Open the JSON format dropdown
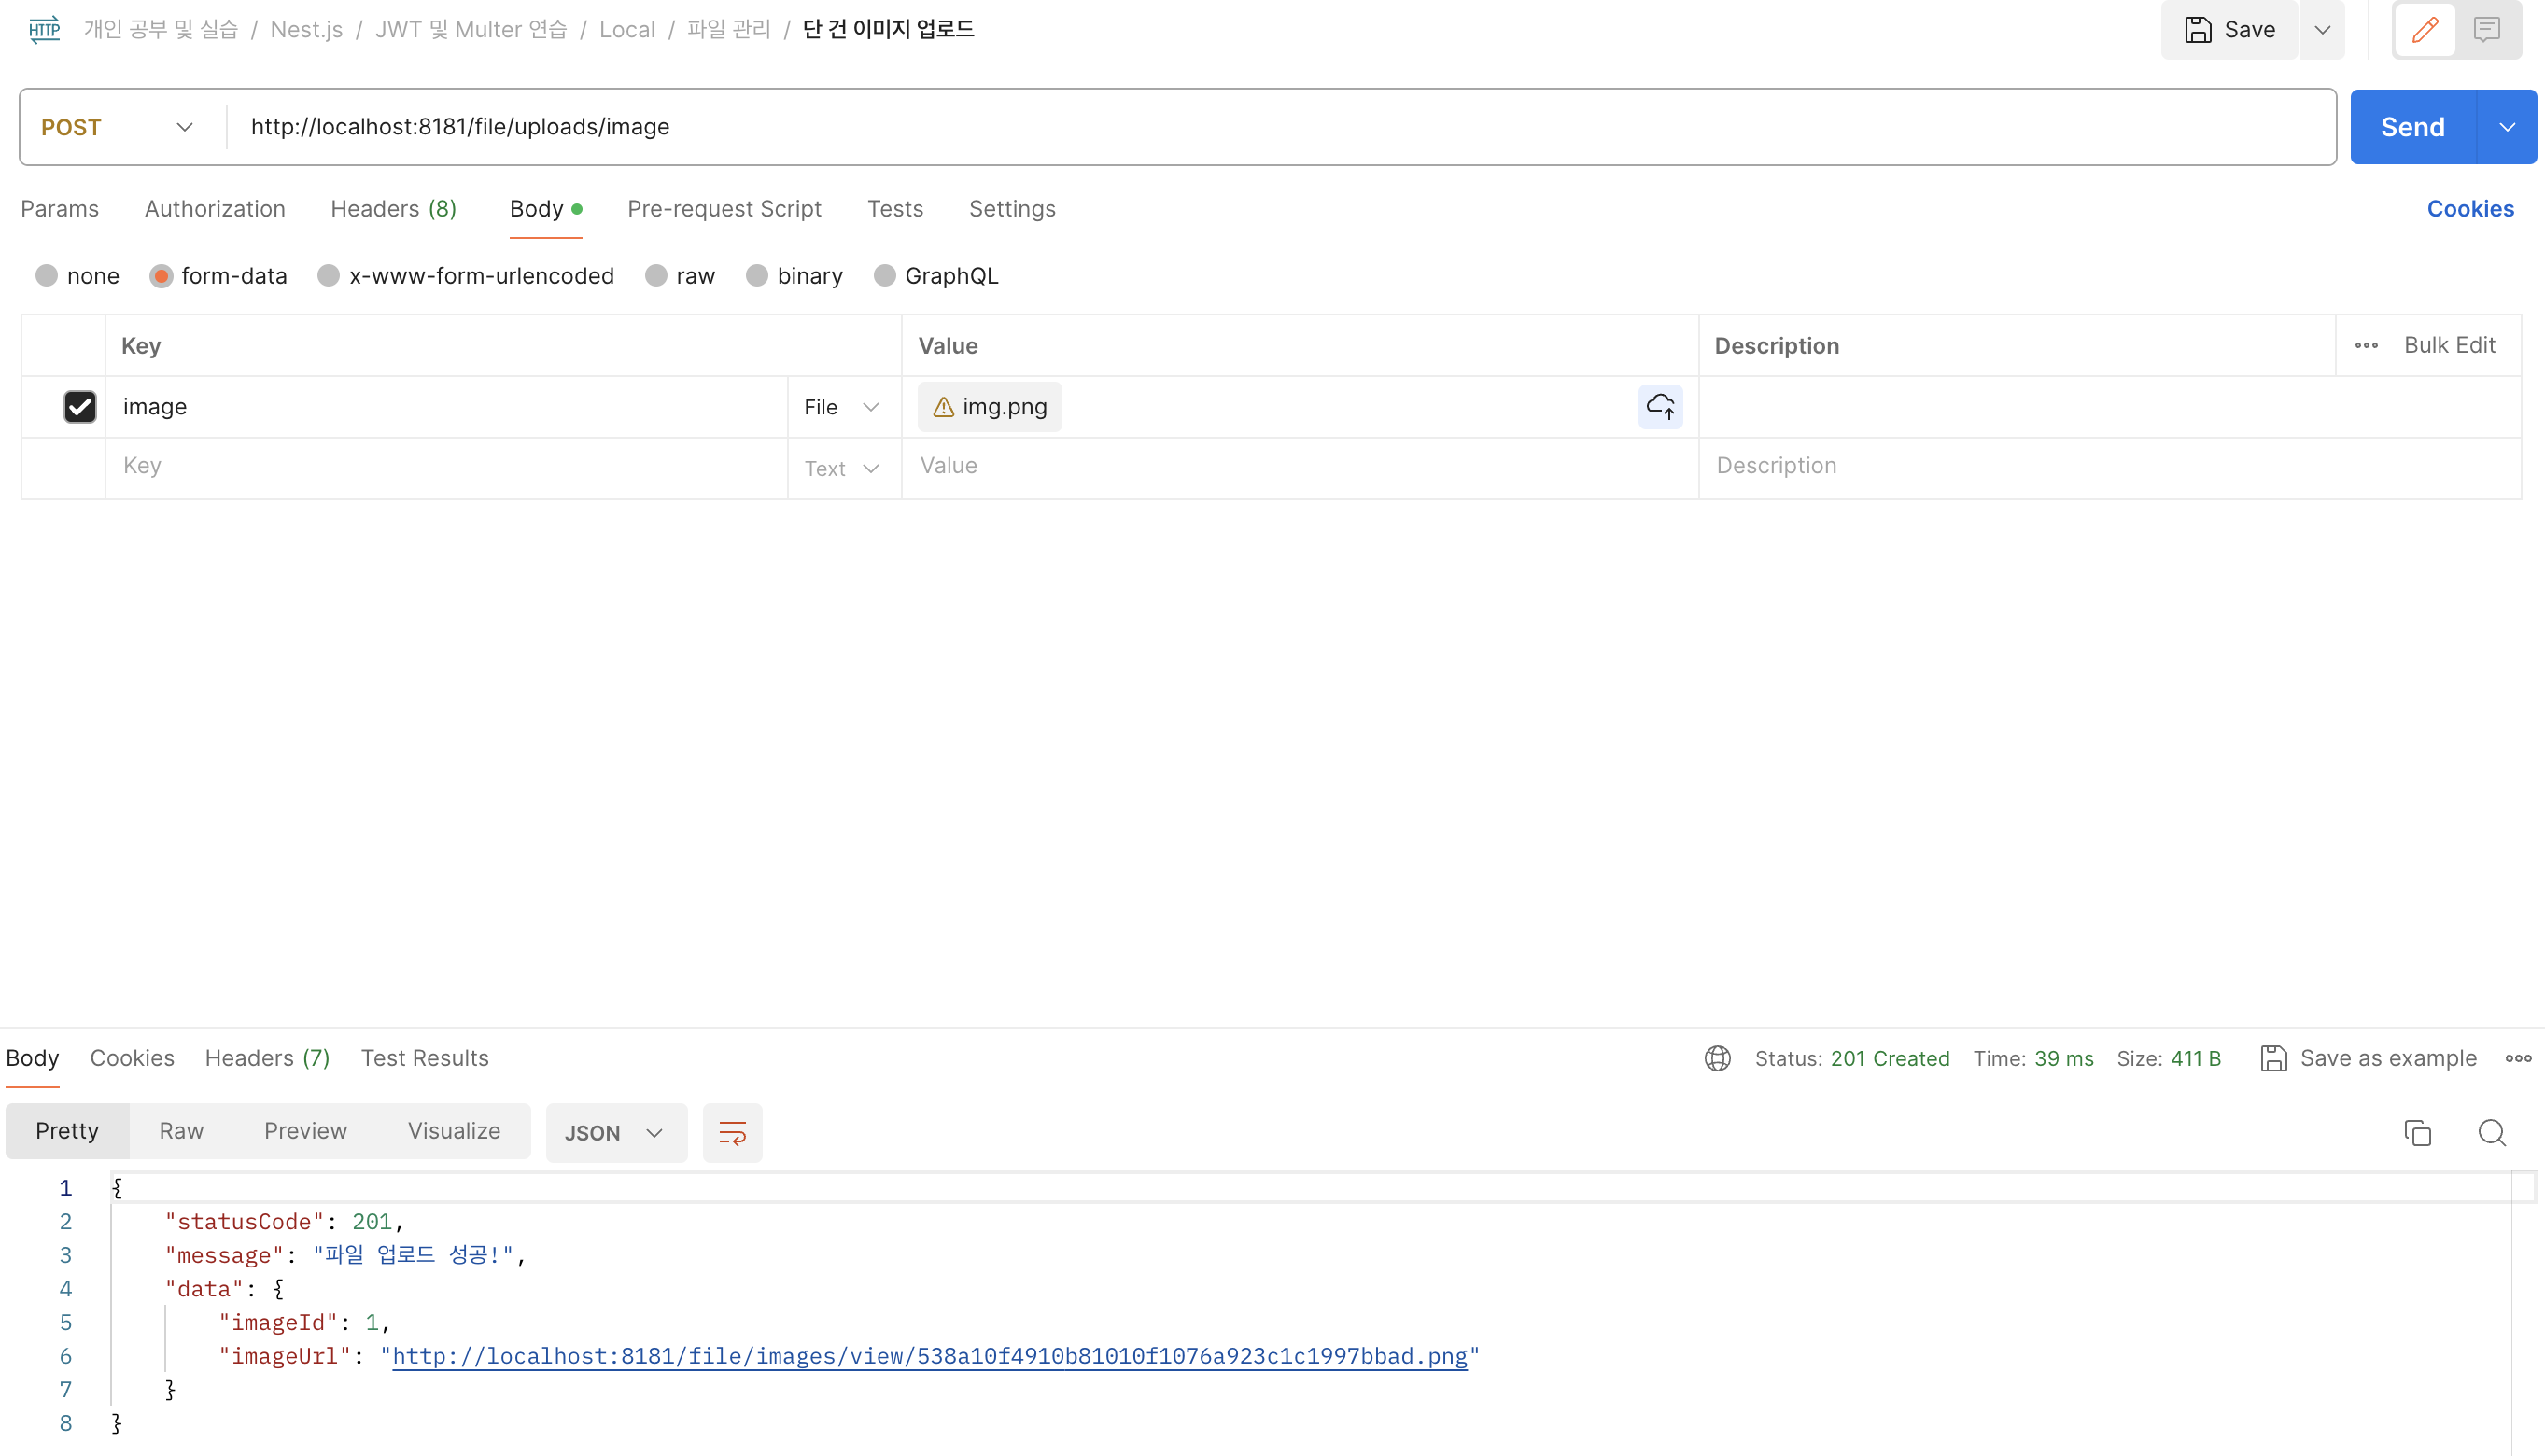The image size is (2545, 1456). [615, 1133]
